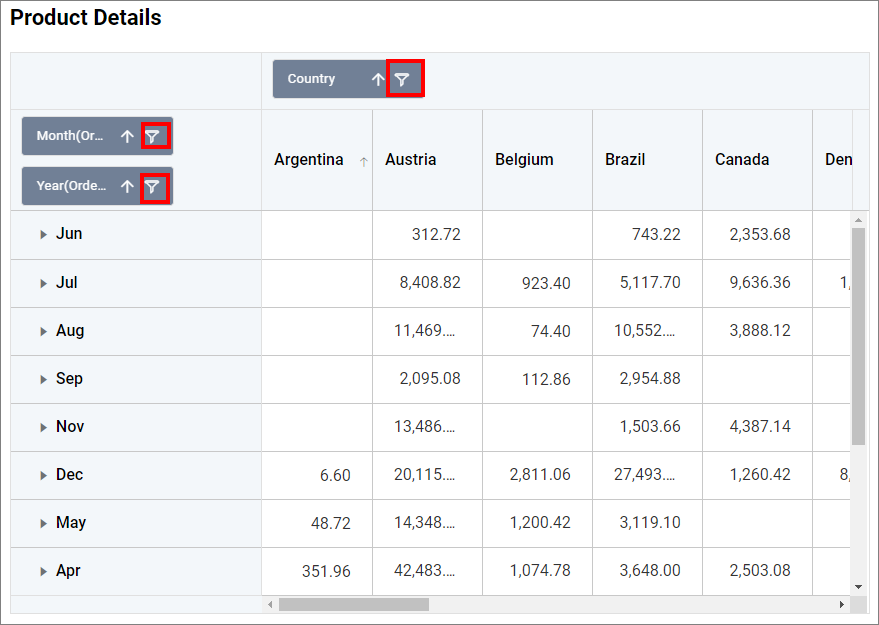The width and height of the screenshot is (879, 625).
Task: Expand the Dec row
Action: 43,475
